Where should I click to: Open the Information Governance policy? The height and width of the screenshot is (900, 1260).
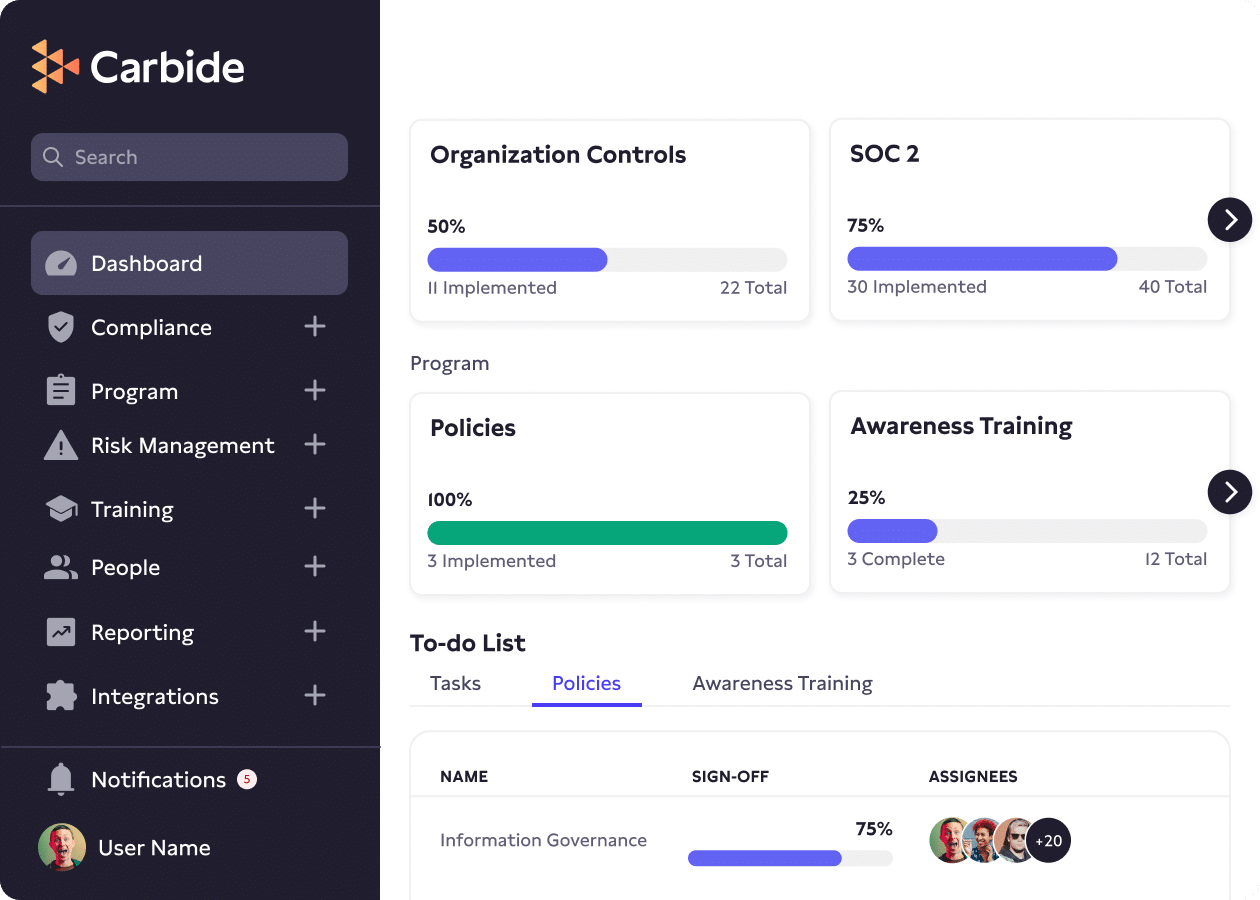coord(543,840)
